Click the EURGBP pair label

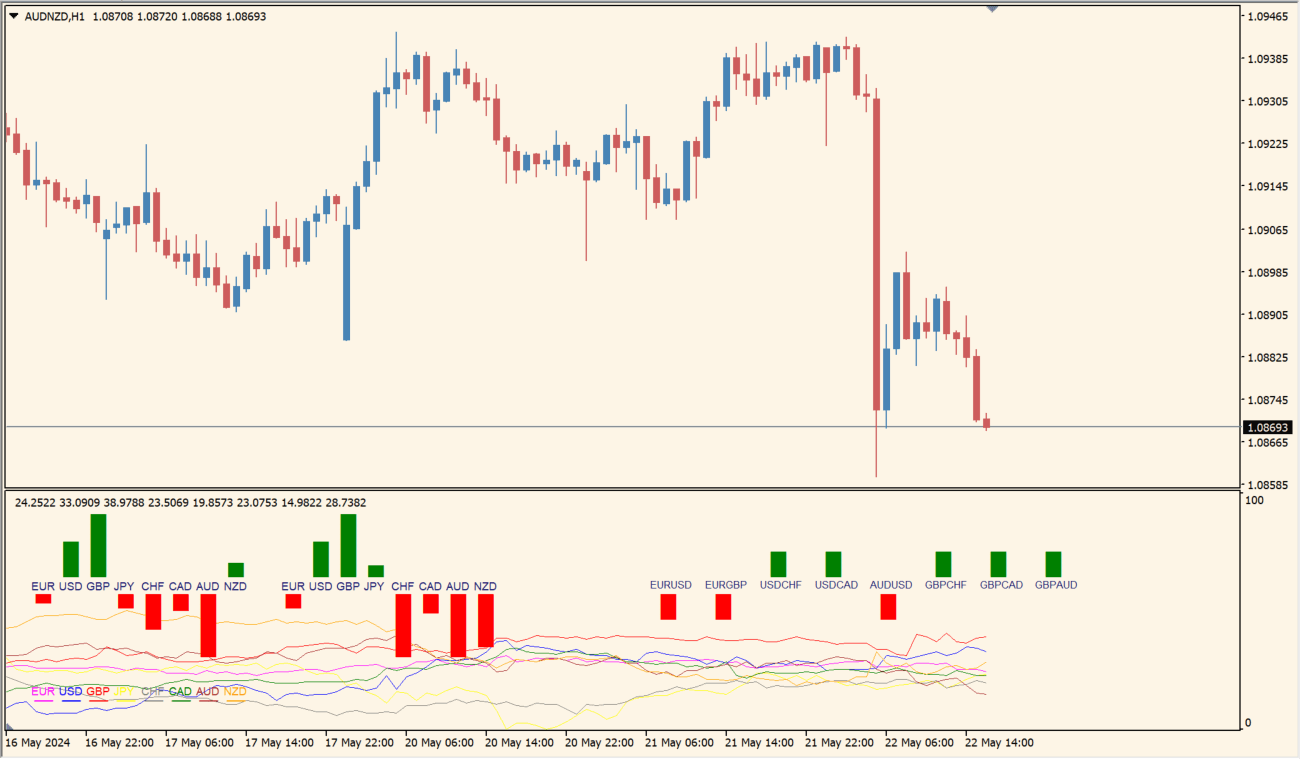(726, 585)
